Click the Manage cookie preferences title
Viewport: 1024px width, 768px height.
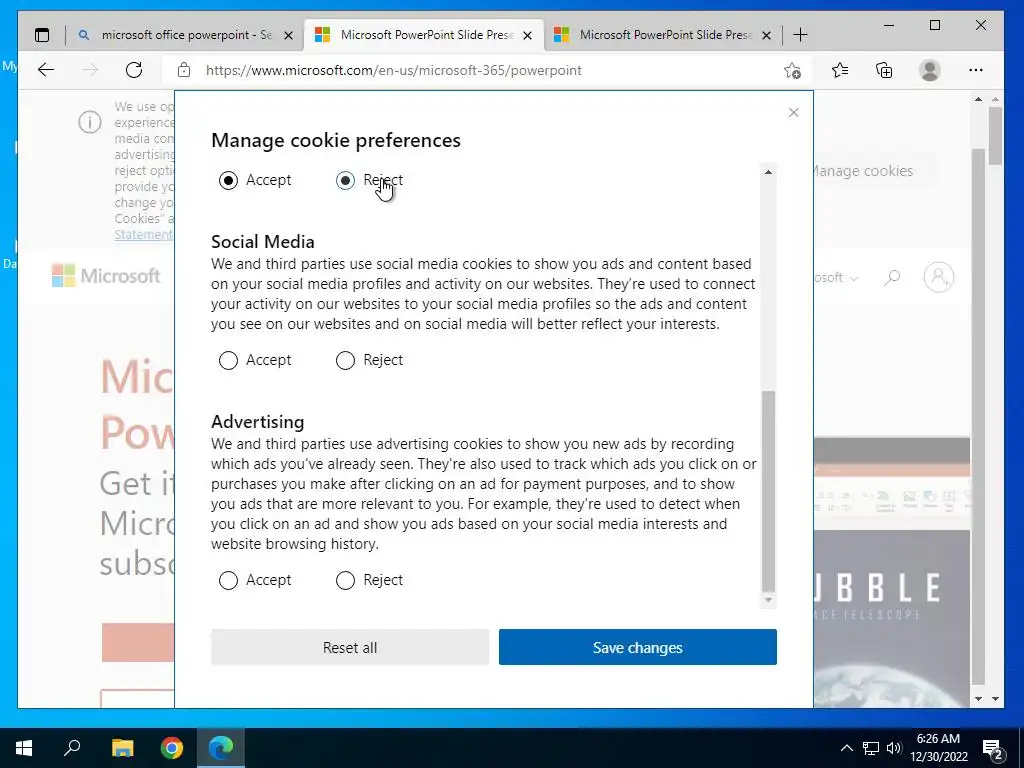click(x=336, y=140)
